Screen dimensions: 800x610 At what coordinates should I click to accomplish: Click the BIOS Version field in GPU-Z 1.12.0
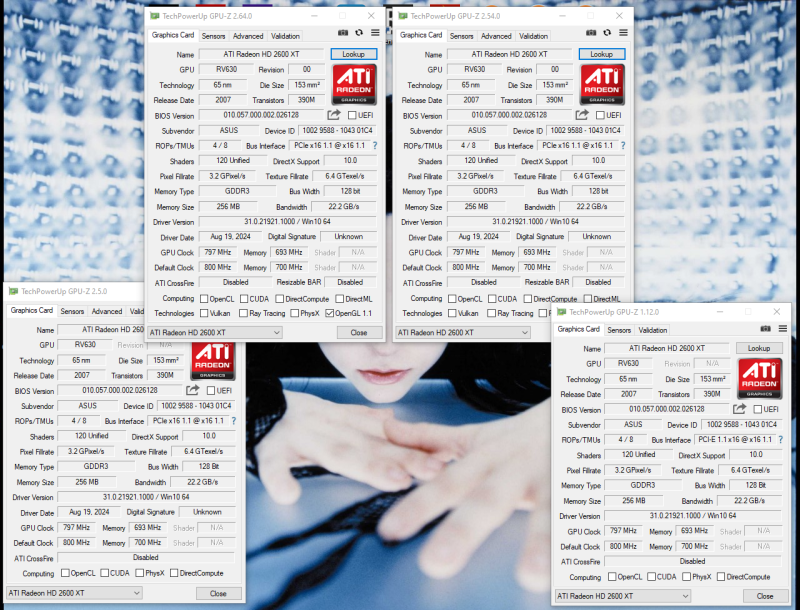click(666, 409)
